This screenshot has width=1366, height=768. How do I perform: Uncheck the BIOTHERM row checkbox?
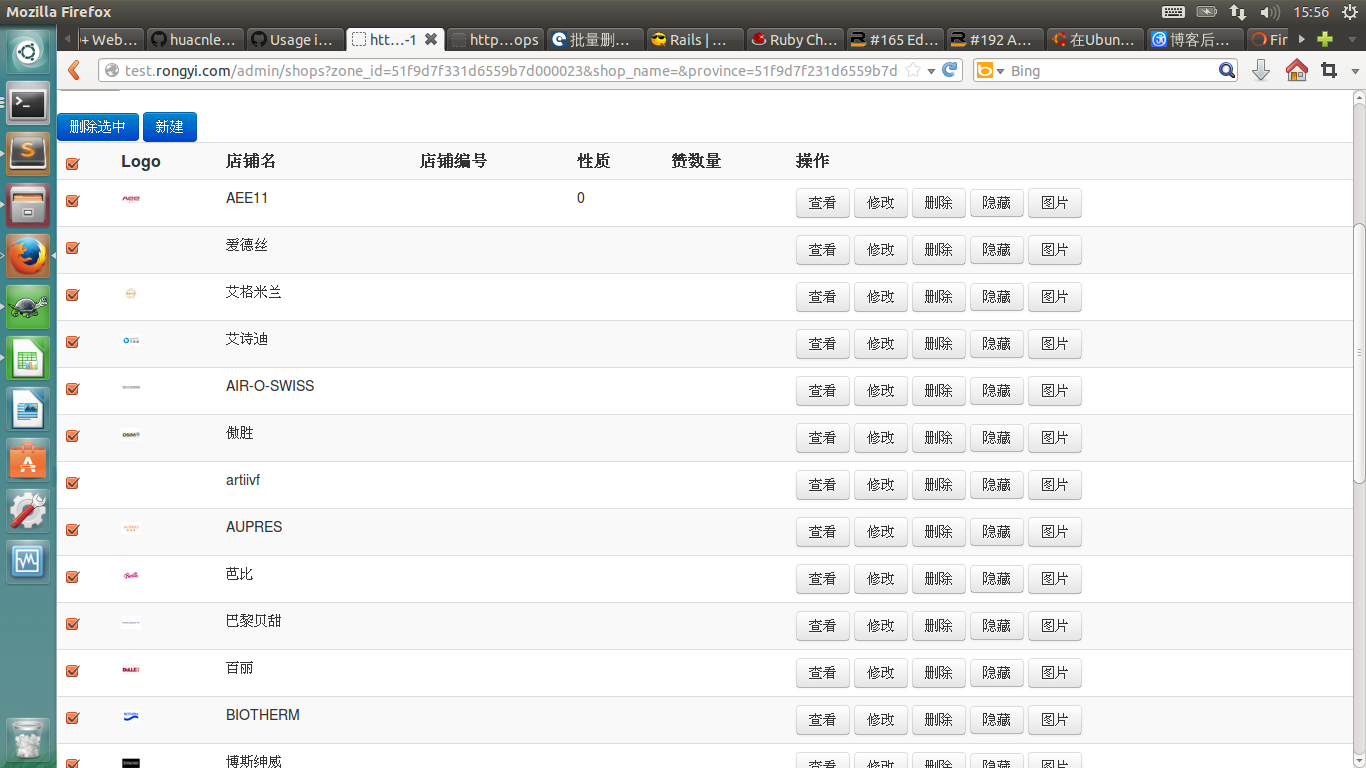point(72,718)
